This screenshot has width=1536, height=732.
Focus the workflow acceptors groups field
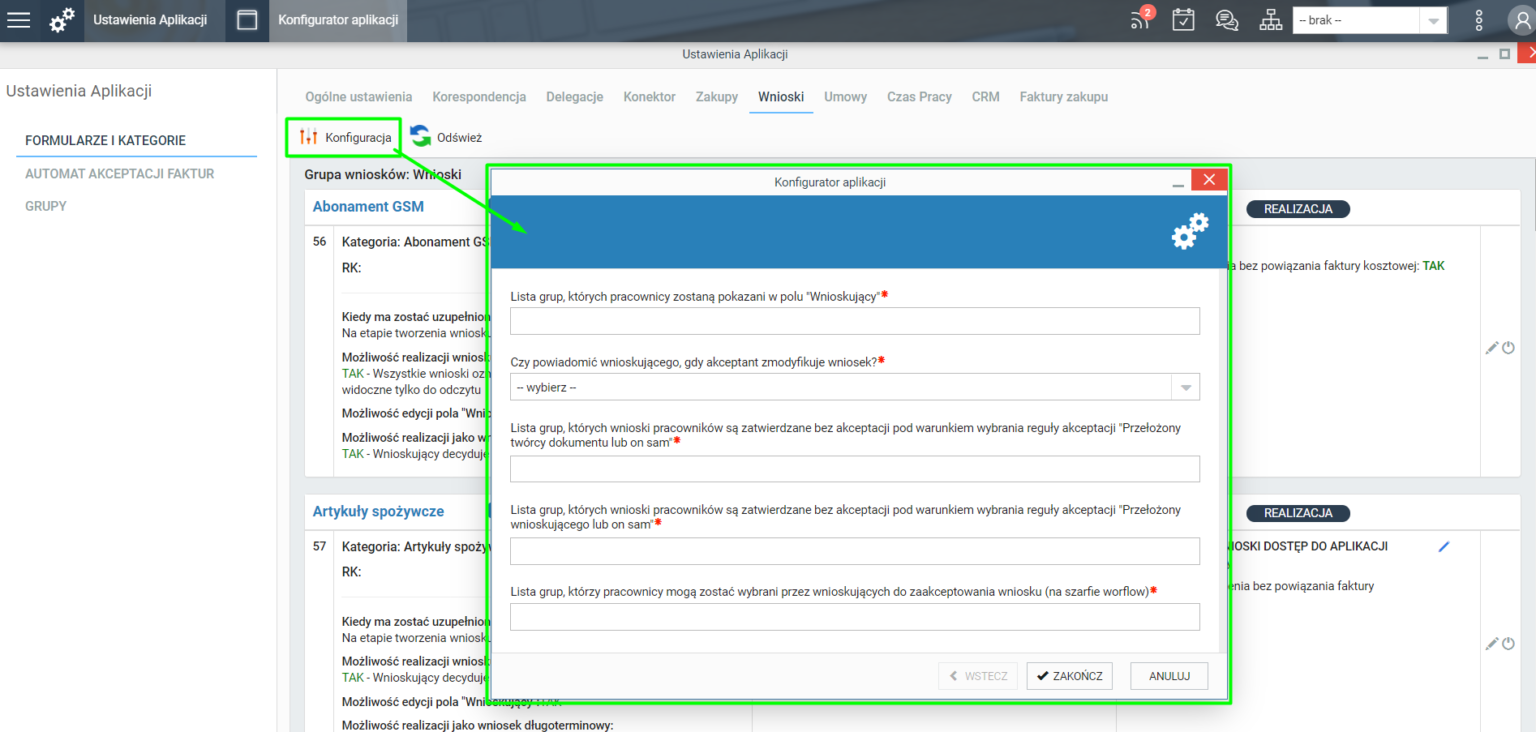(x=855, y=617)
